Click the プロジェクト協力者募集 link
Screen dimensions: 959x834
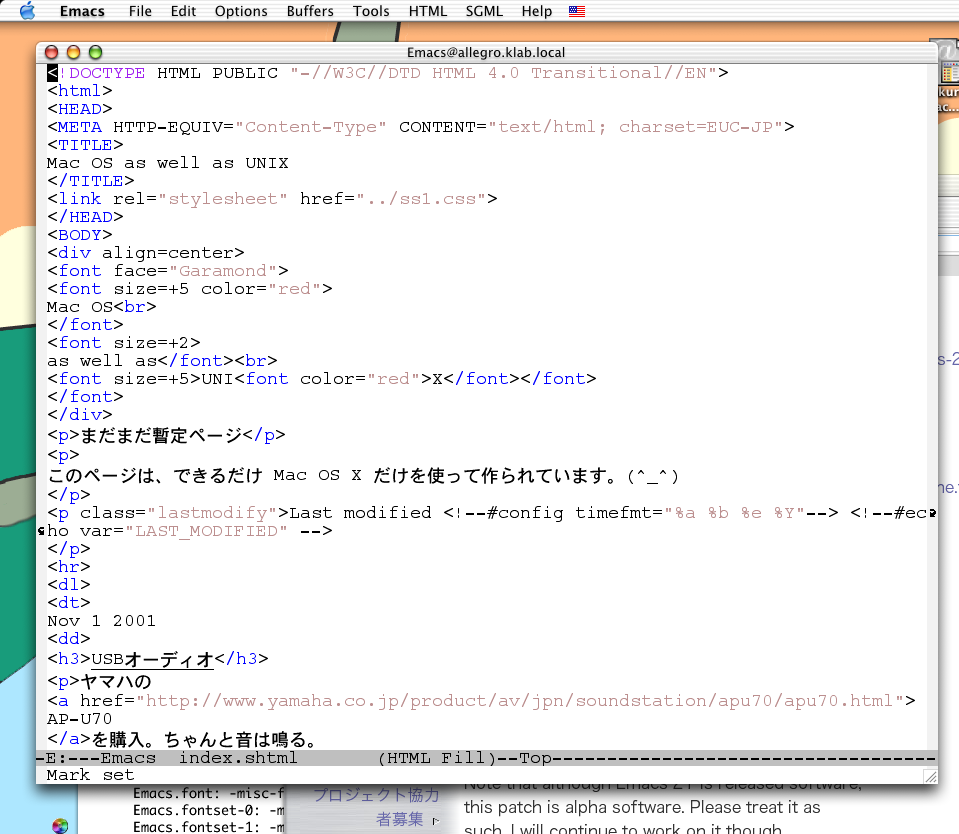point(375,808)
